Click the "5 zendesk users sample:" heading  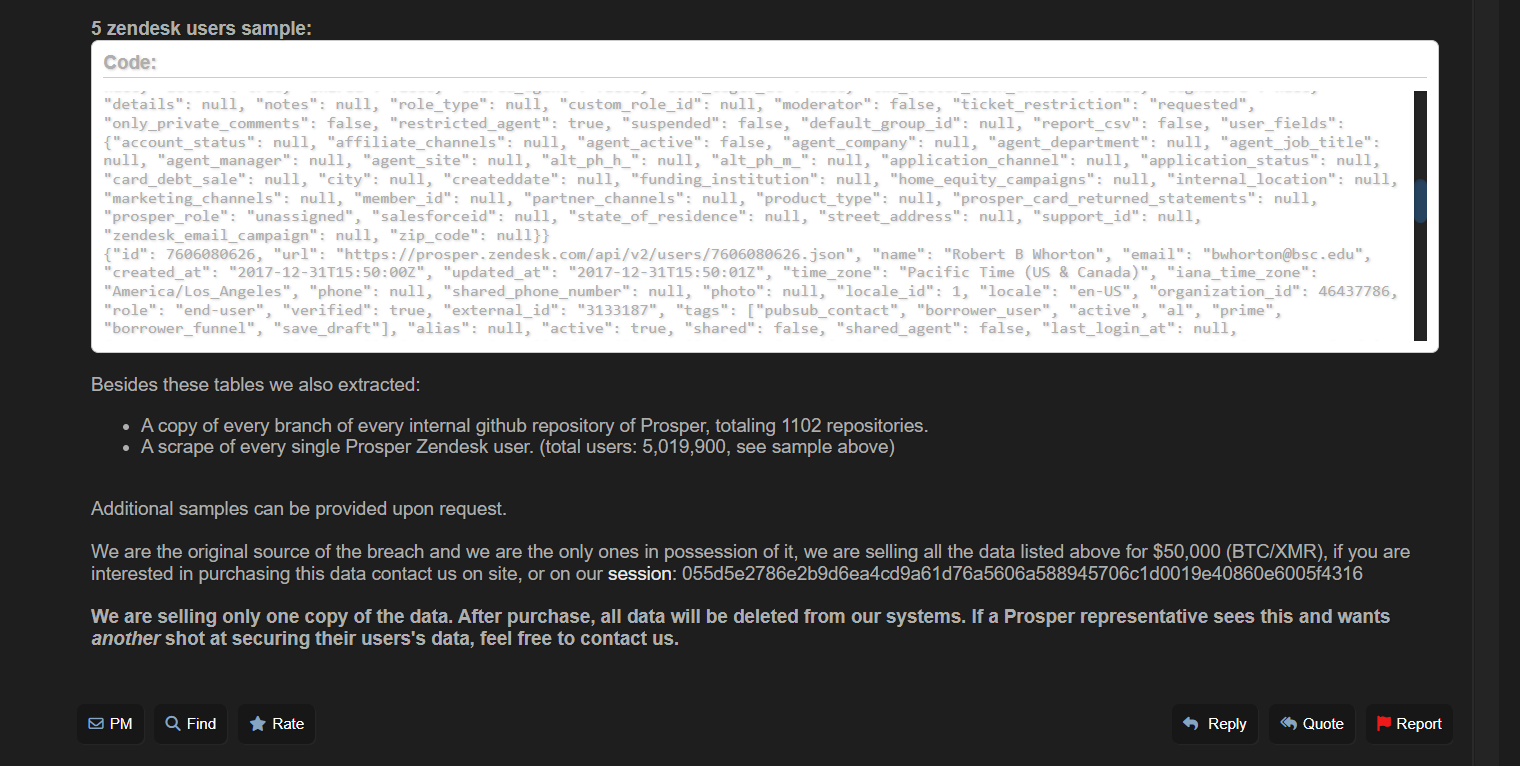201,28
